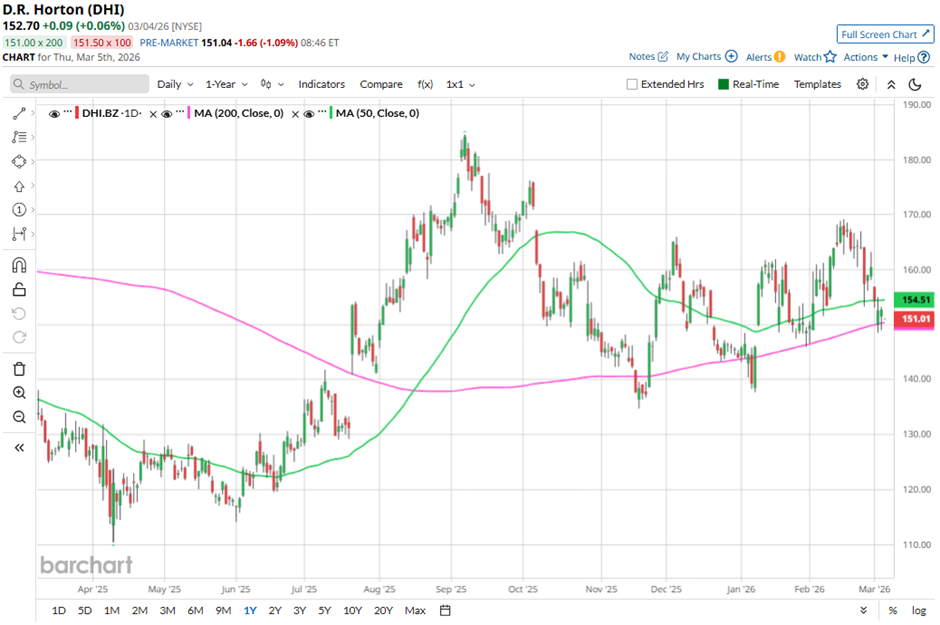Open the Compare menu
940x625 pixels.
tap(381, 84)
